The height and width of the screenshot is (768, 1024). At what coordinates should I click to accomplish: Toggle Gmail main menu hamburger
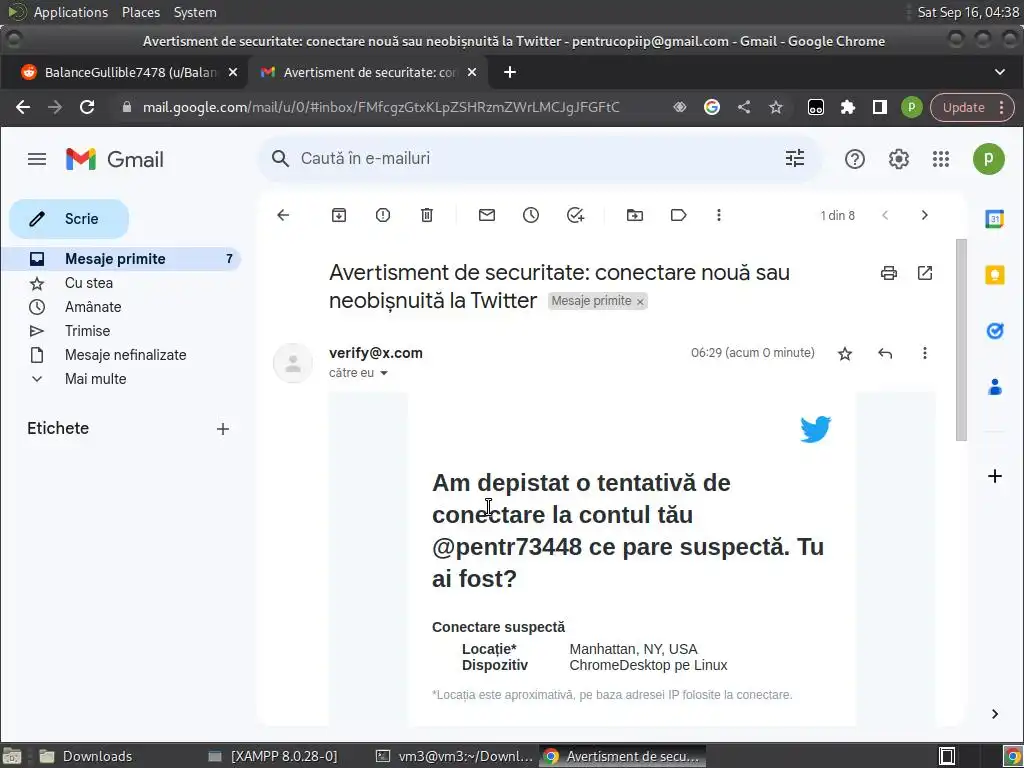(x=37, y=159)
